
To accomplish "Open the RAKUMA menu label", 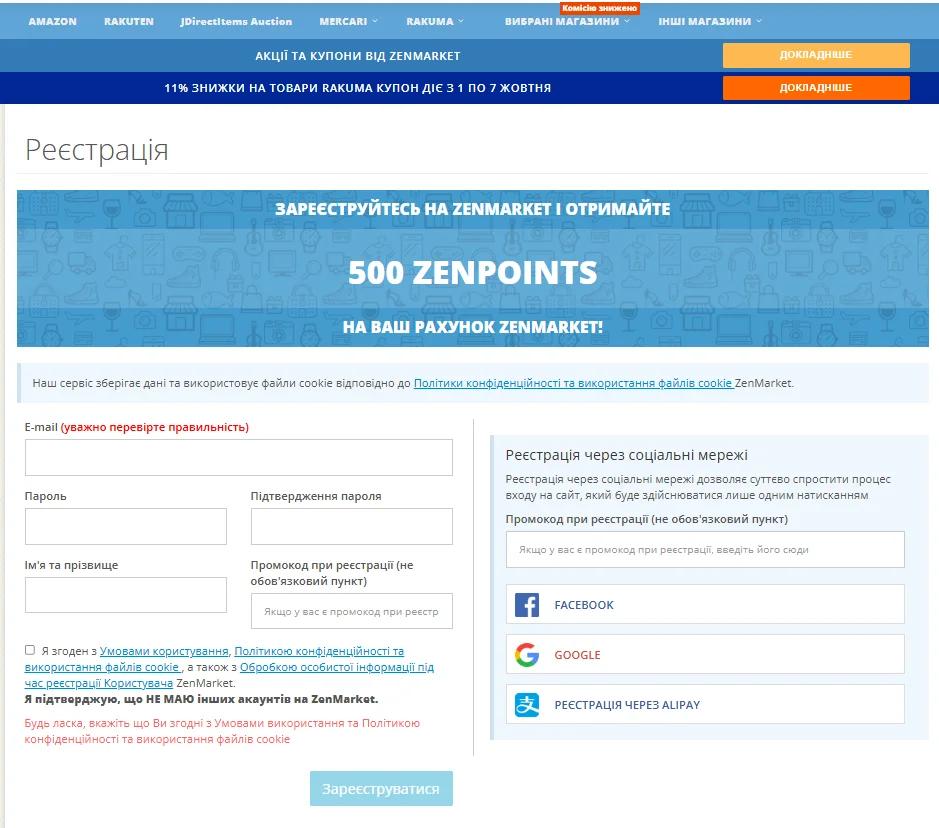I will point(429,21).
